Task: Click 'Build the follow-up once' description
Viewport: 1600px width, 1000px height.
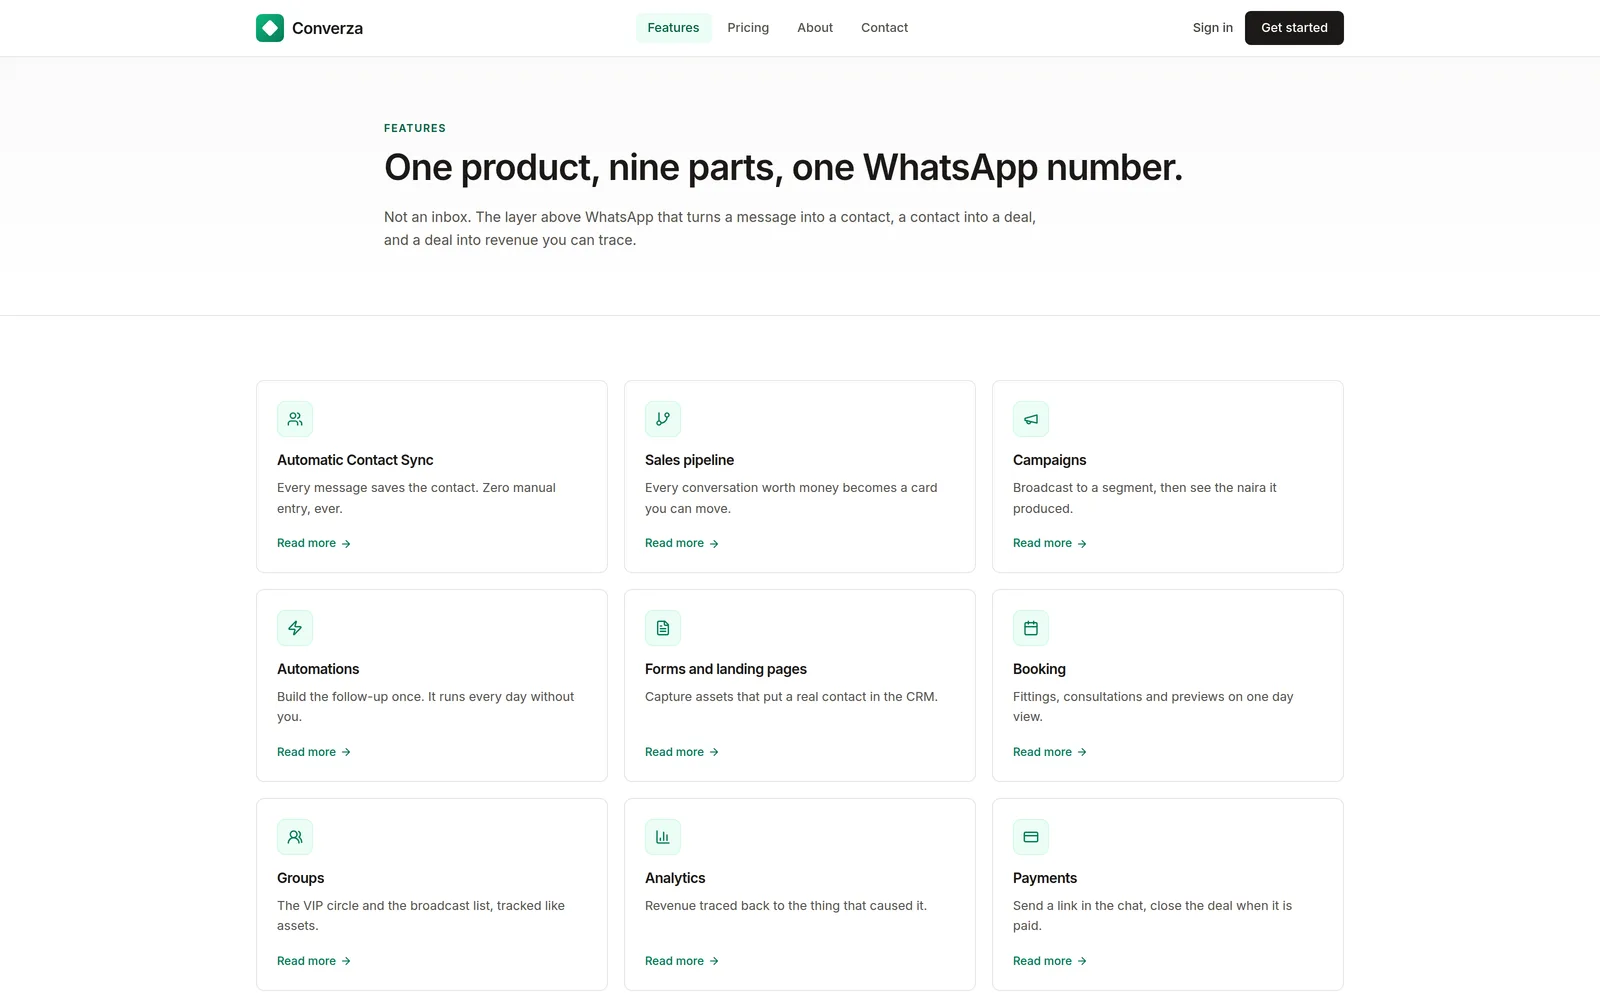Action: click(x=425, y=707)
